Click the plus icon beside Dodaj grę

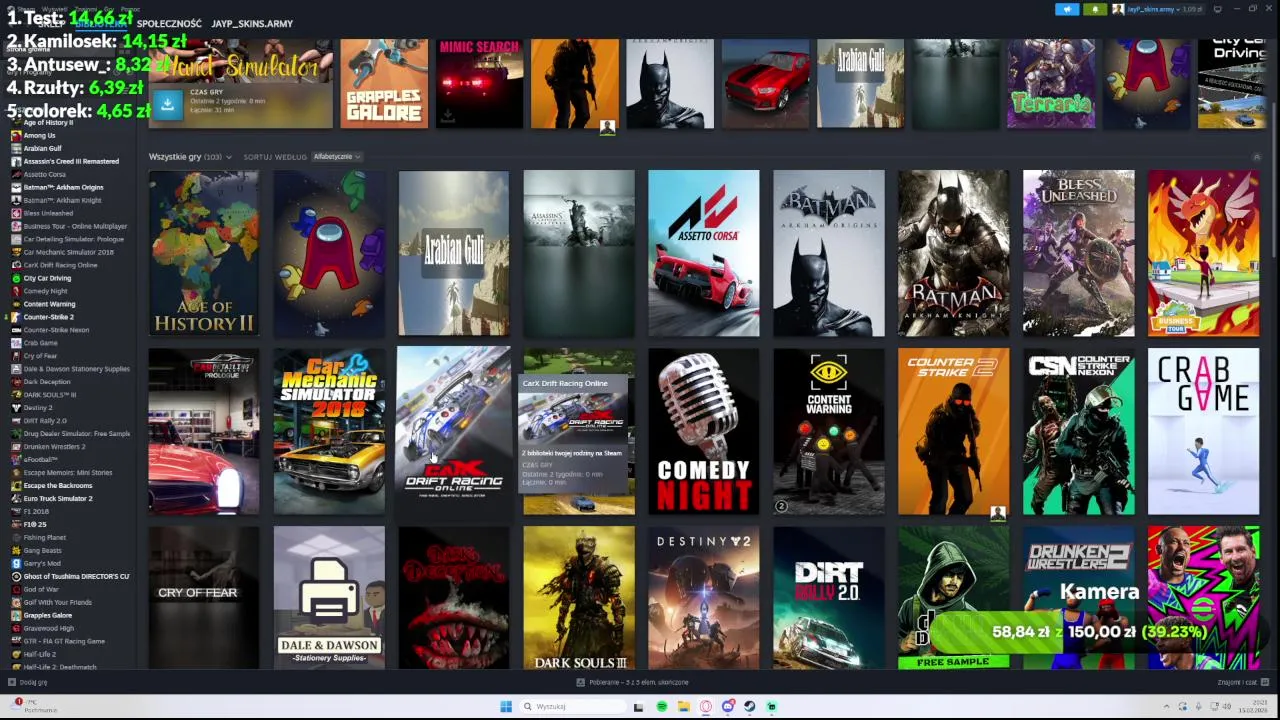pyautogui.click(x=12, y=682)
